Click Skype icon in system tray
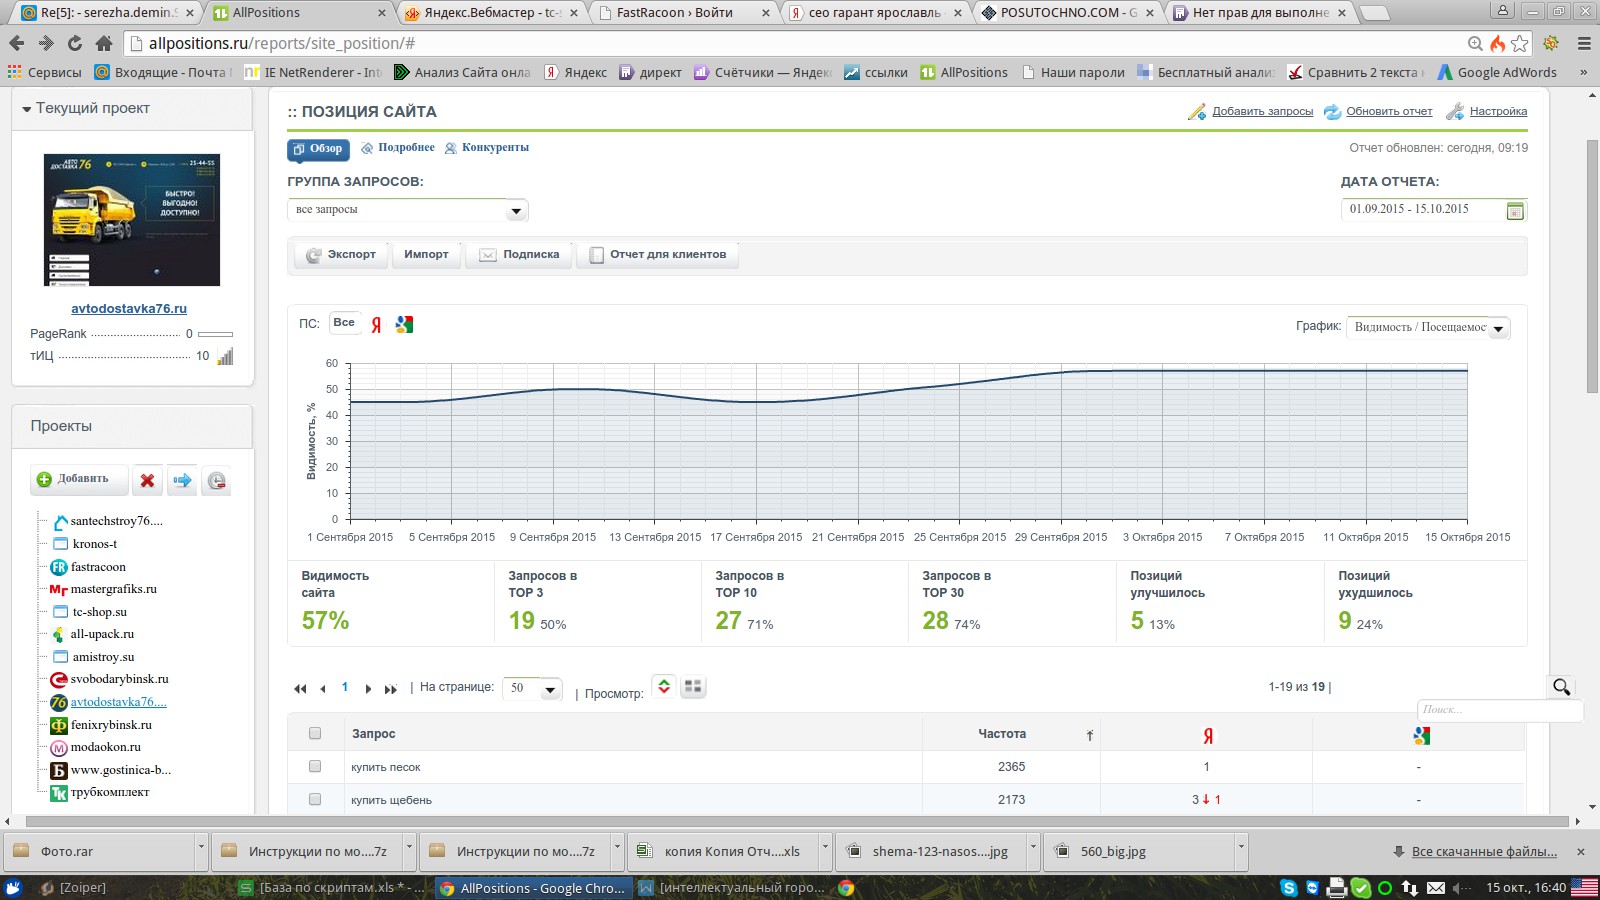 click(x=1289, y=887)
